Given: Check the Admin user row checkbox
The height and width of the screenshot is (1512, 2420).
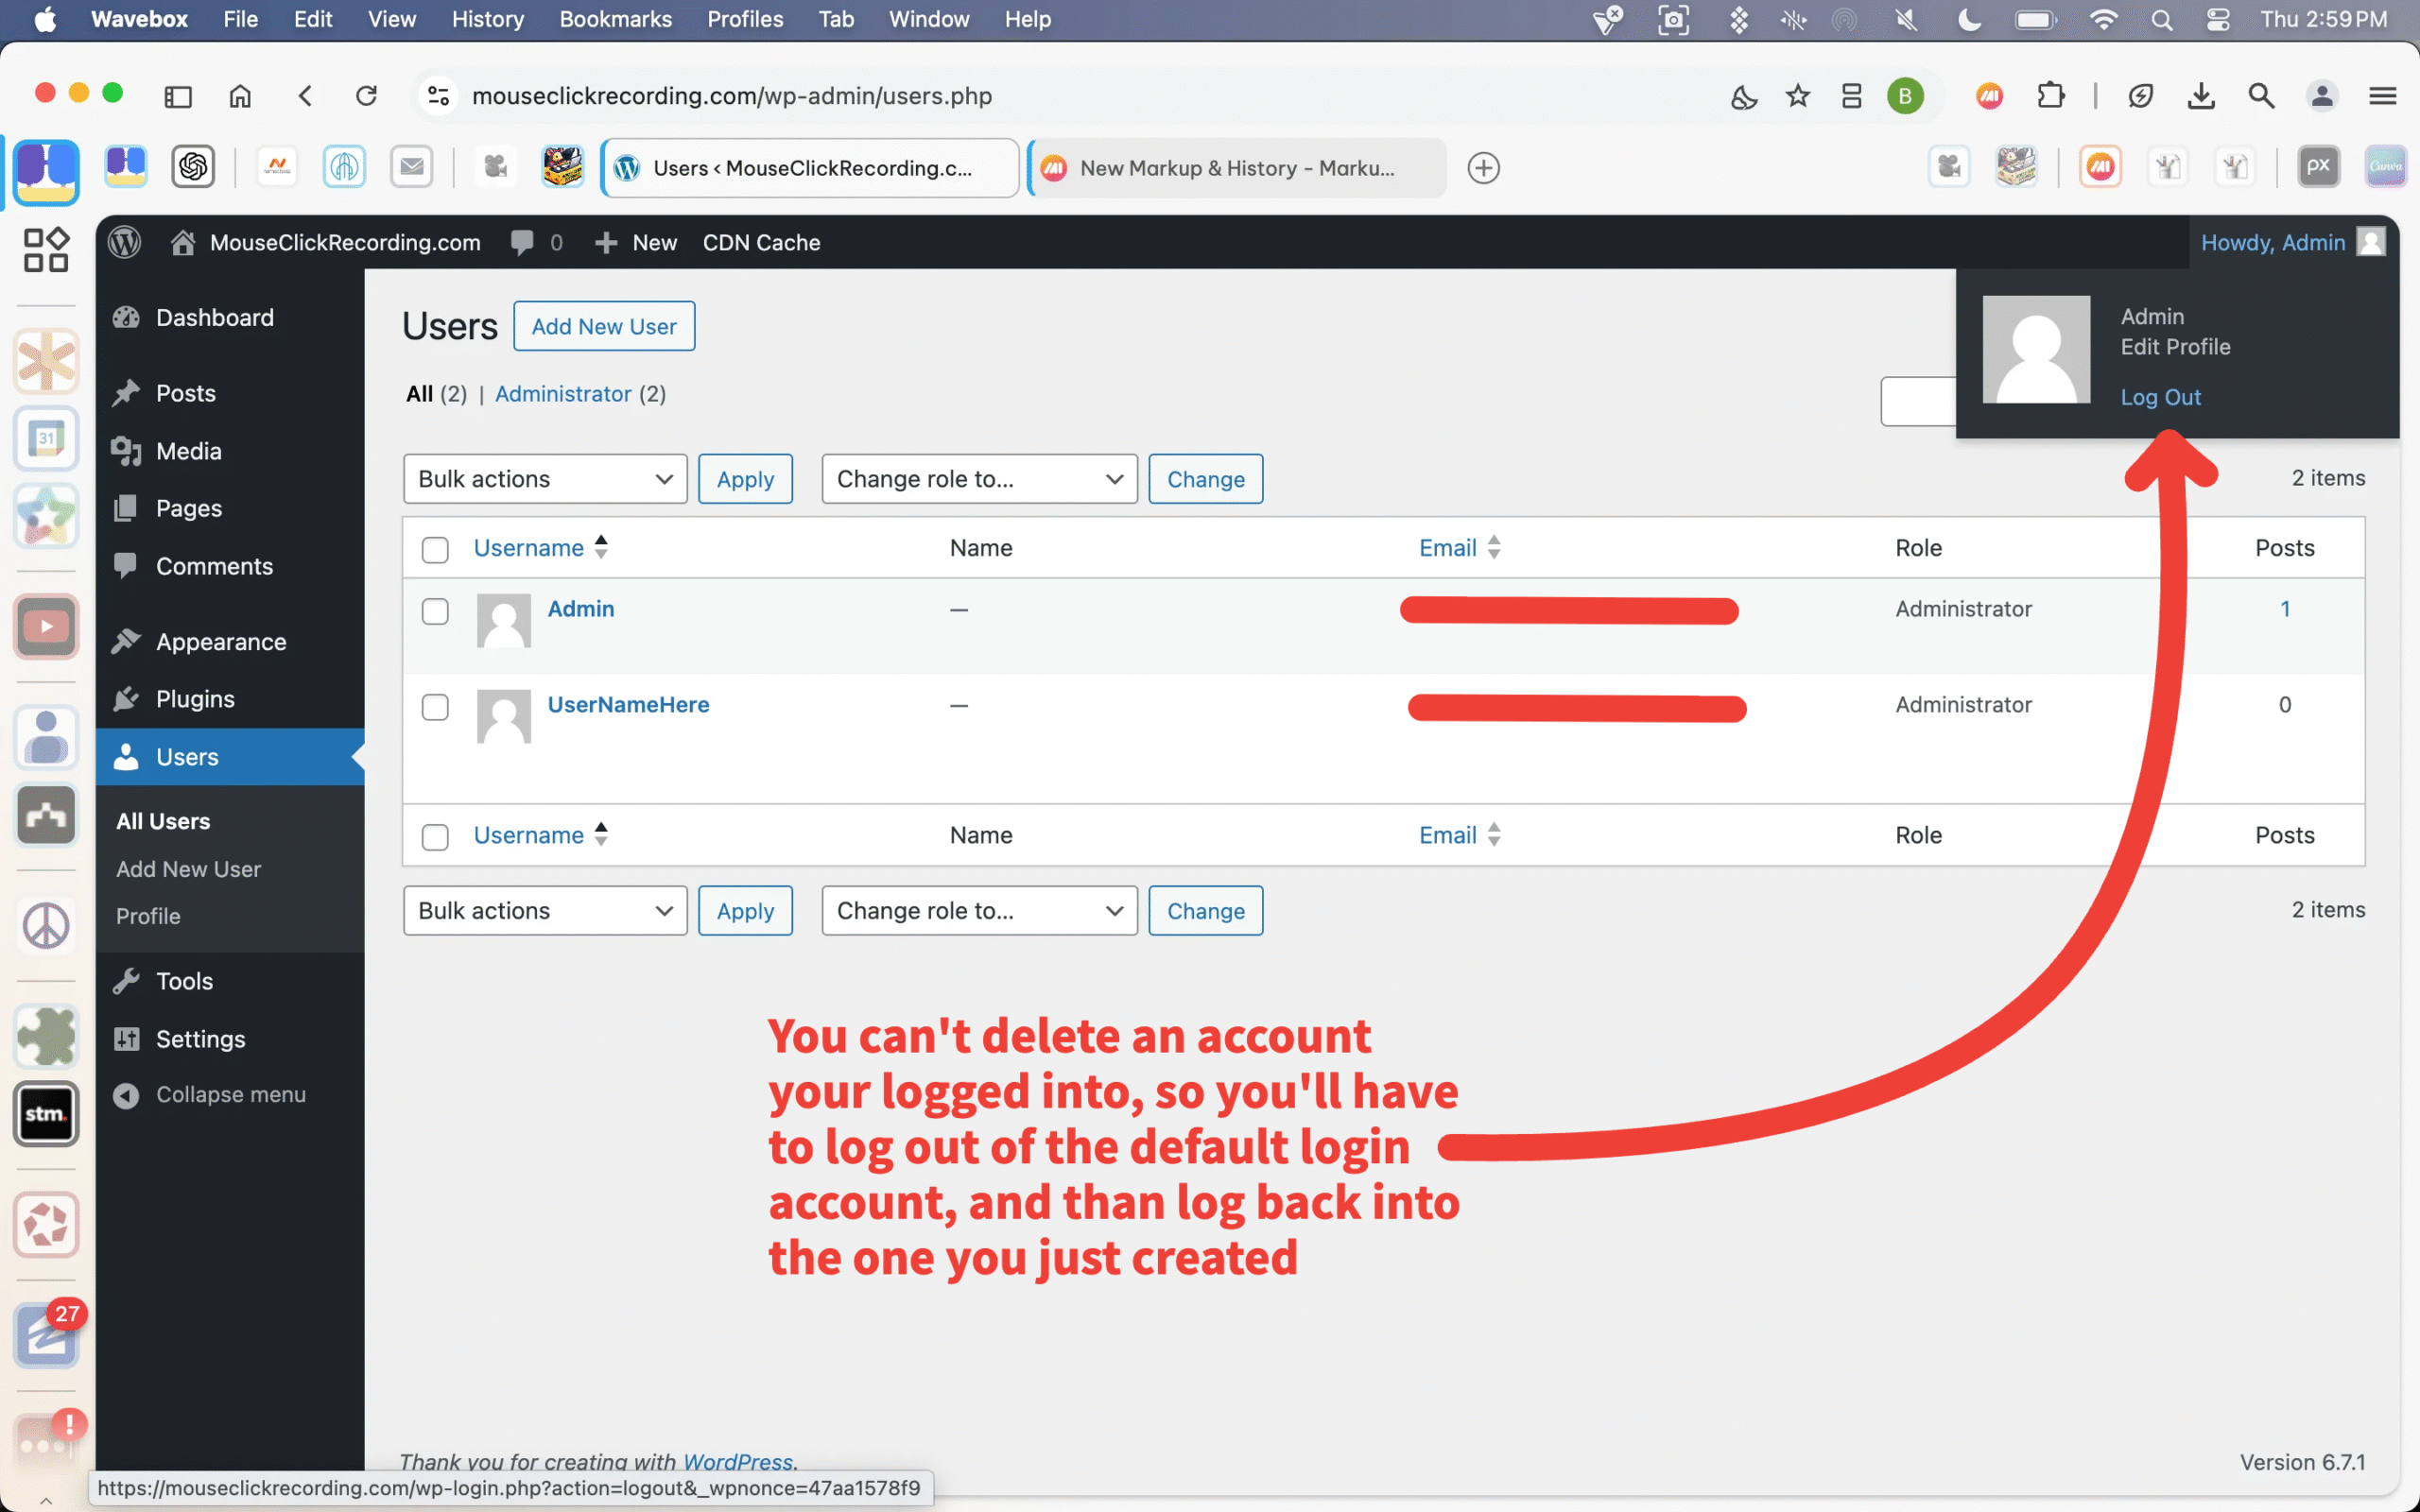Looking at the screenshot, I should [x=435, y=611].
